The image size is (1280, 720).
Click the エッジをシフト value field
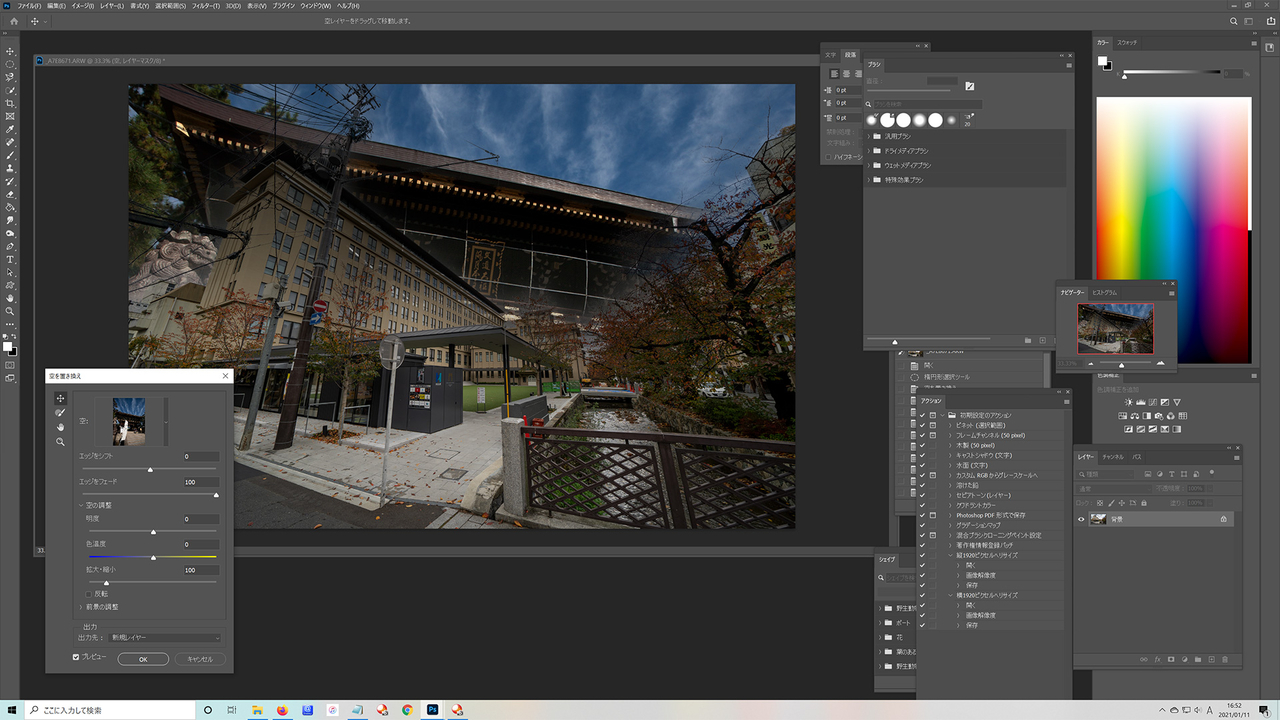(x=200, y=456)
